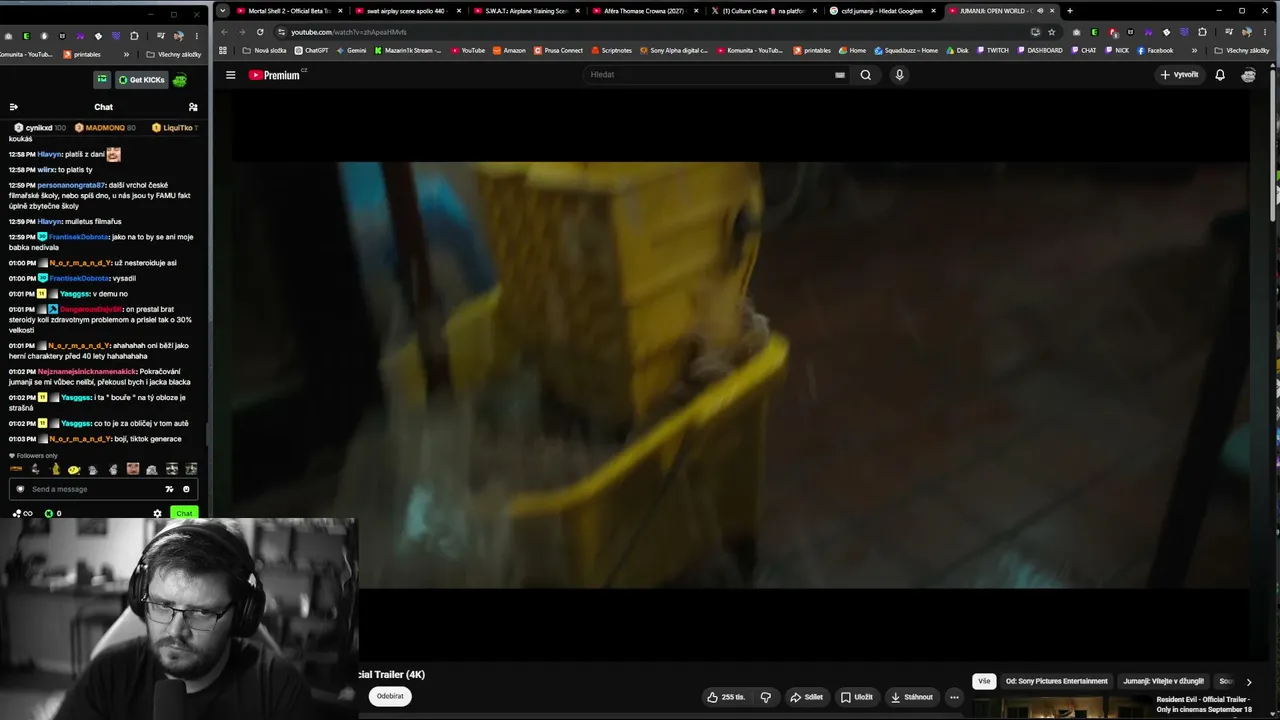Open chat user personanongrata87's profile
The width and height of the screenshot is (1280, 720).
point(71,185)
